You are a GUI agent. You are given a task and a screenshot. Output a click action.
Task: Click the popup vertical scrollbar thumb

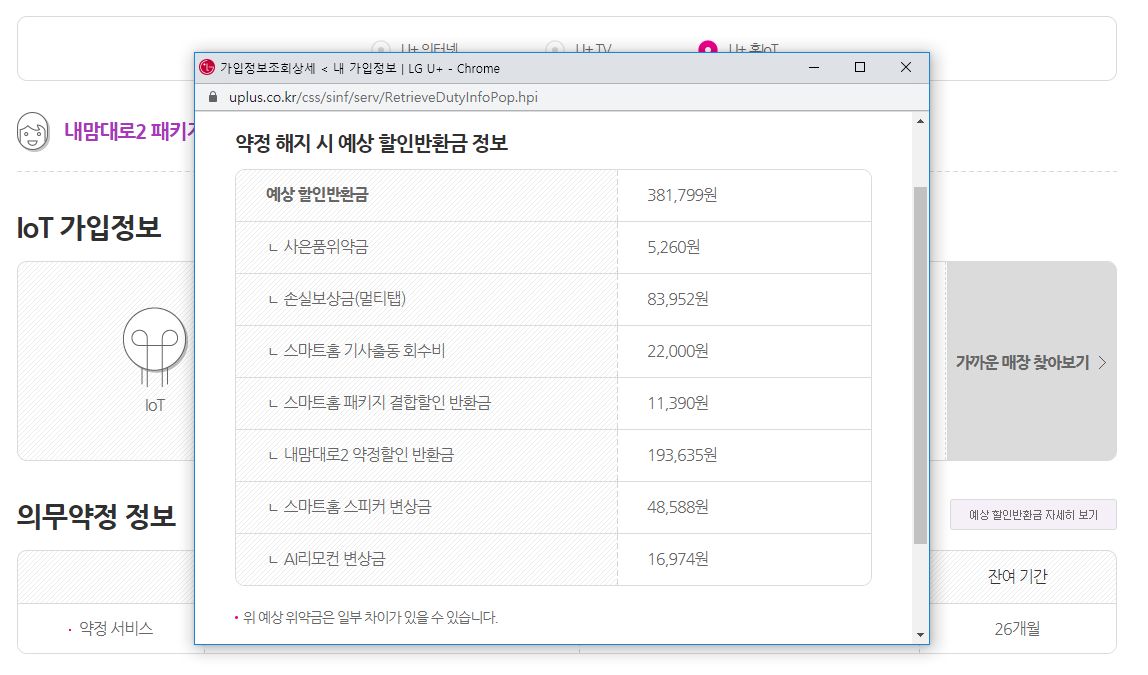(x=919, y=365)
